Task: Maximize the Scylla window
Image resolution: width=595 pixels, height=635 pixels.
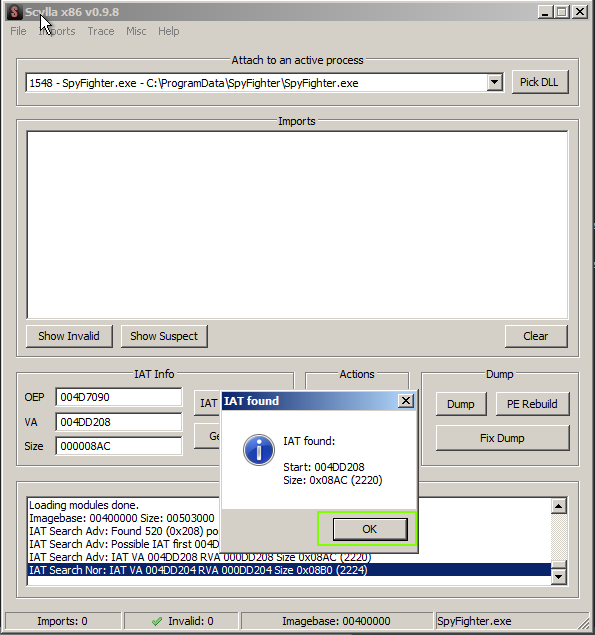Action: tap(562, 12)
